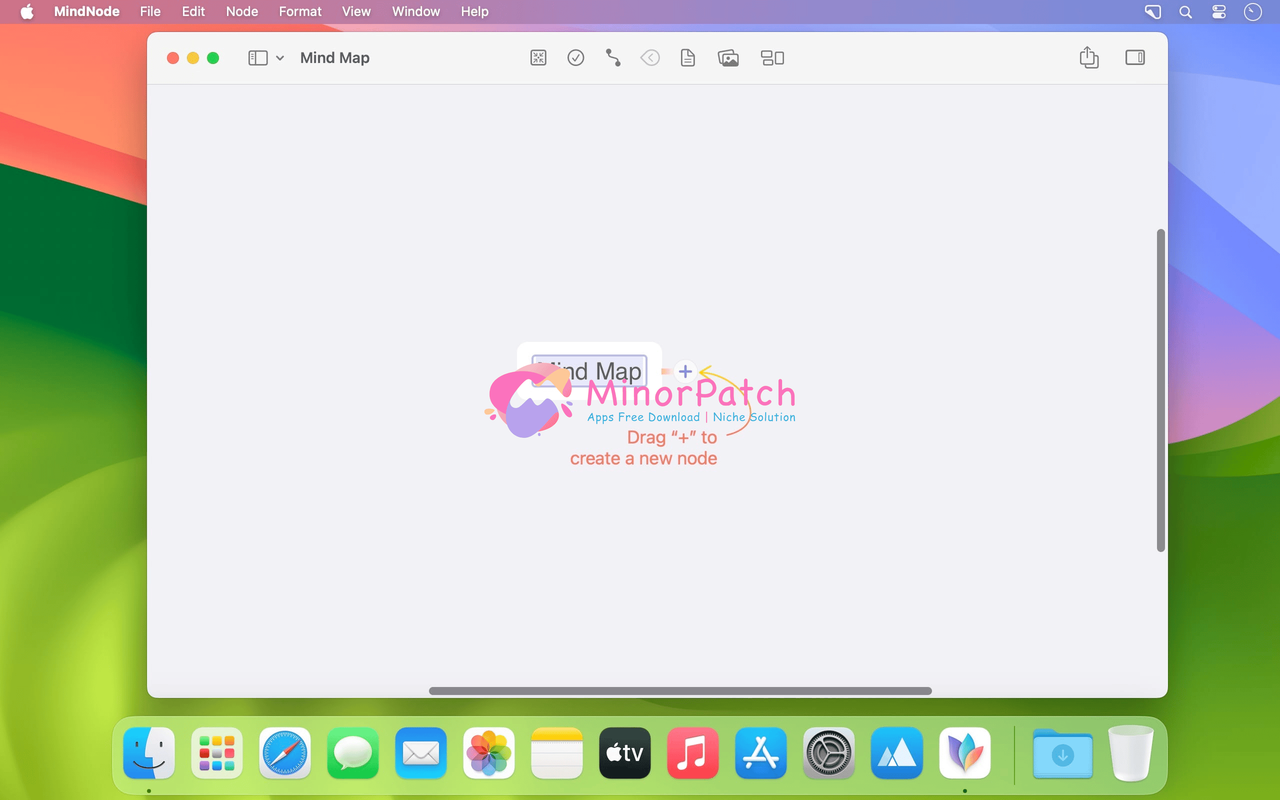Open the Focus Mode toolbar icon
The width and height of the screenshot is (1280, 800).
[538, 58]
